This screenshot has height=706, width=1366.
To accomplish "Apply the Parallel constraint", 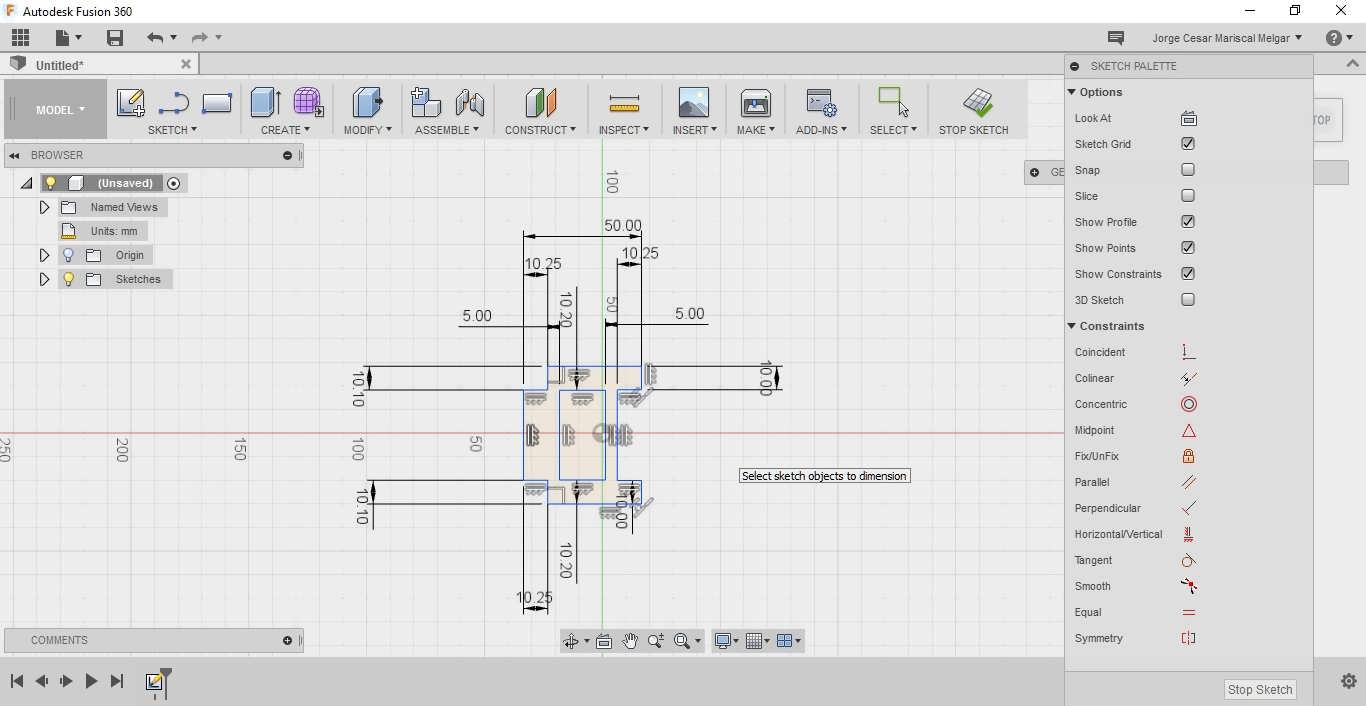I will pyautogui.click(x=1188, y=482).
